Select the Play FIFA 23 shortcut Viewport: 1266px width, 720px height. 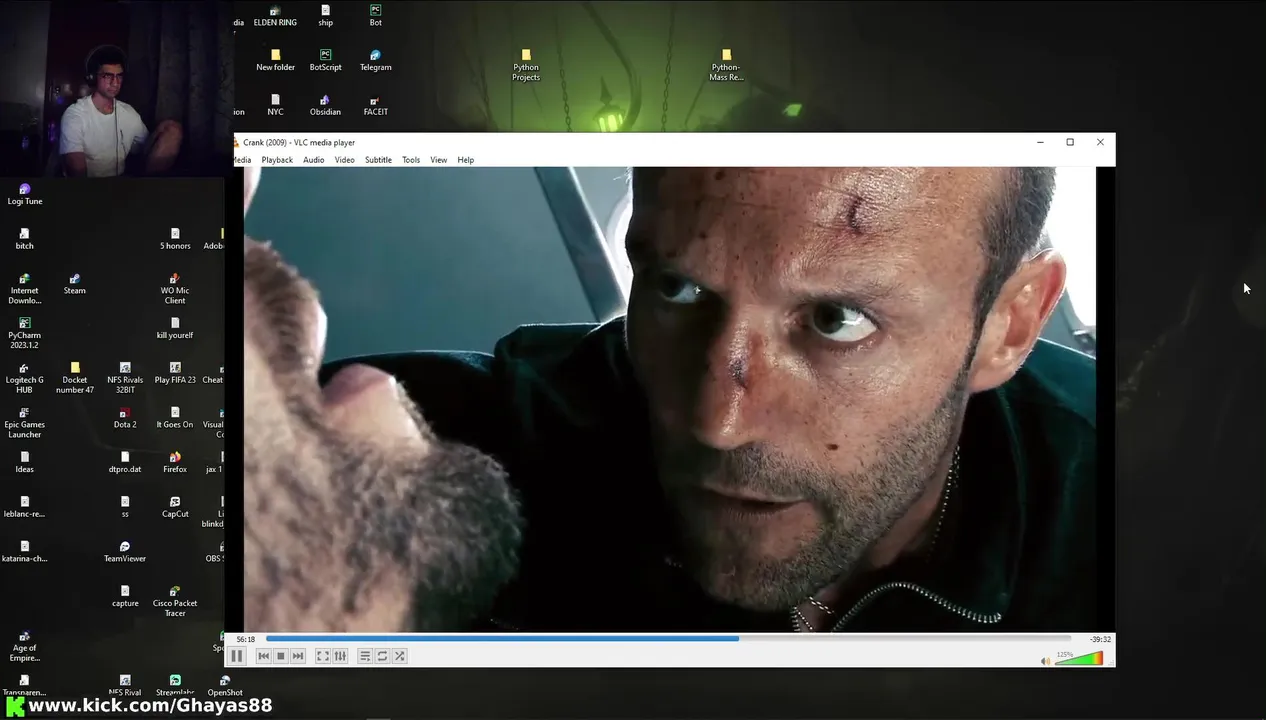point(175,373)
